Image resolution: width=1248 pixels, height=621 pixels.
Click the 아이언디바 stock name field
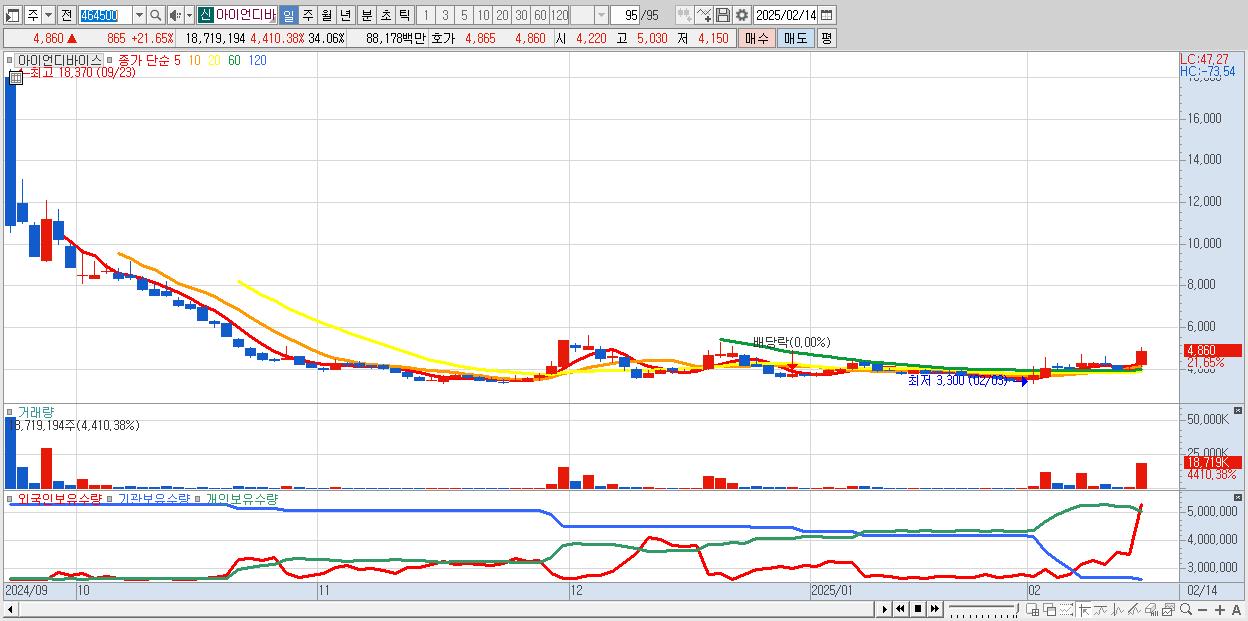point(245,15)
